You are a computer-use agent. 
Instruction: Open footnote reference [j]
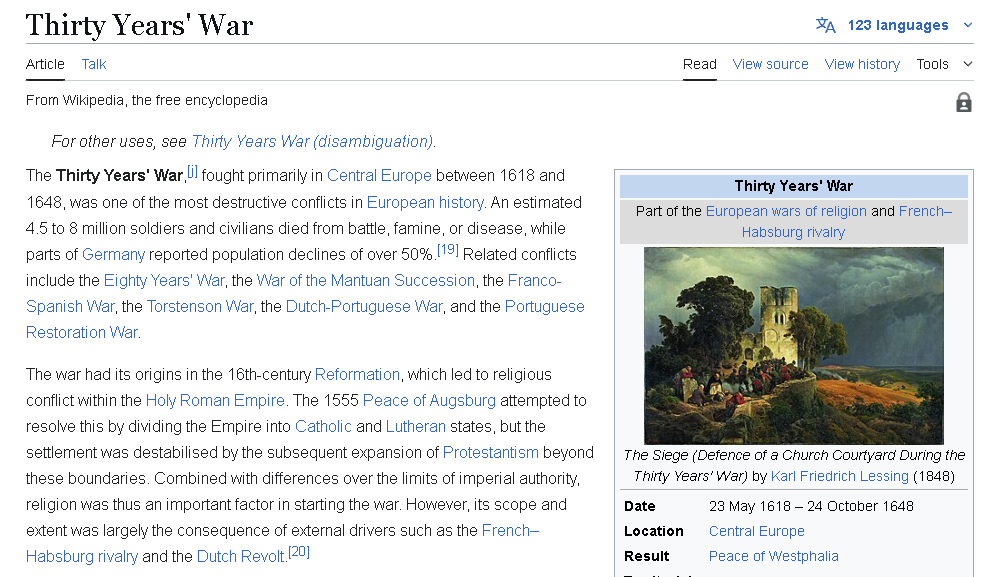(192, 171)
